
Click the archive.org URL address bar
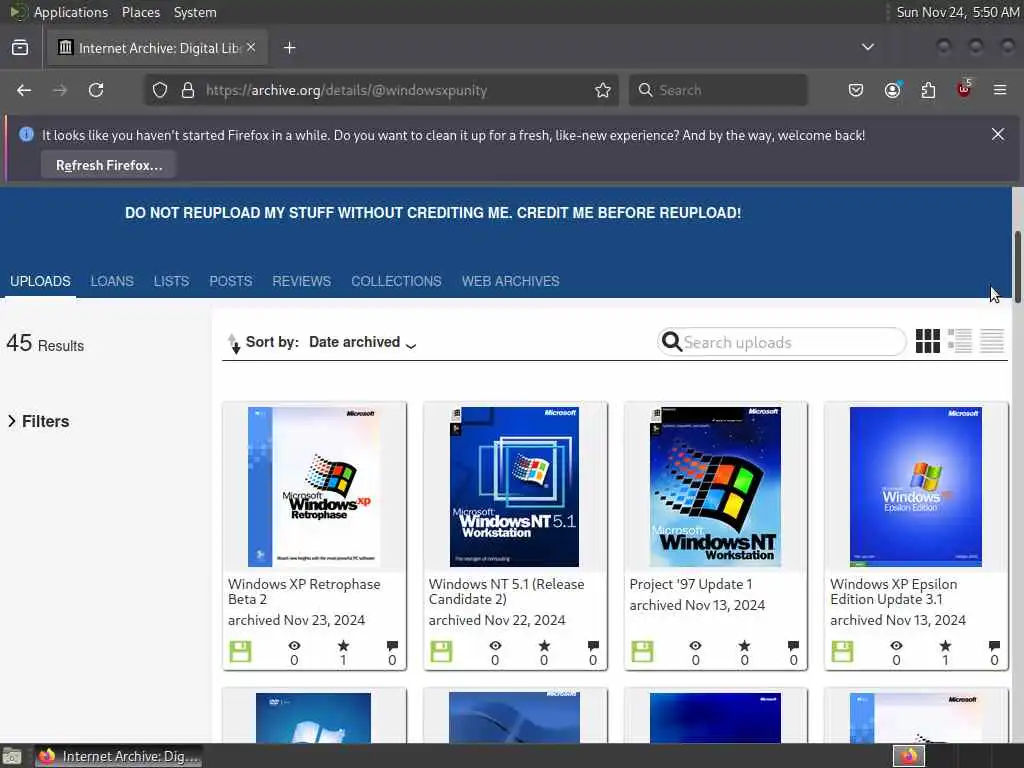click(x=379, y=90)
